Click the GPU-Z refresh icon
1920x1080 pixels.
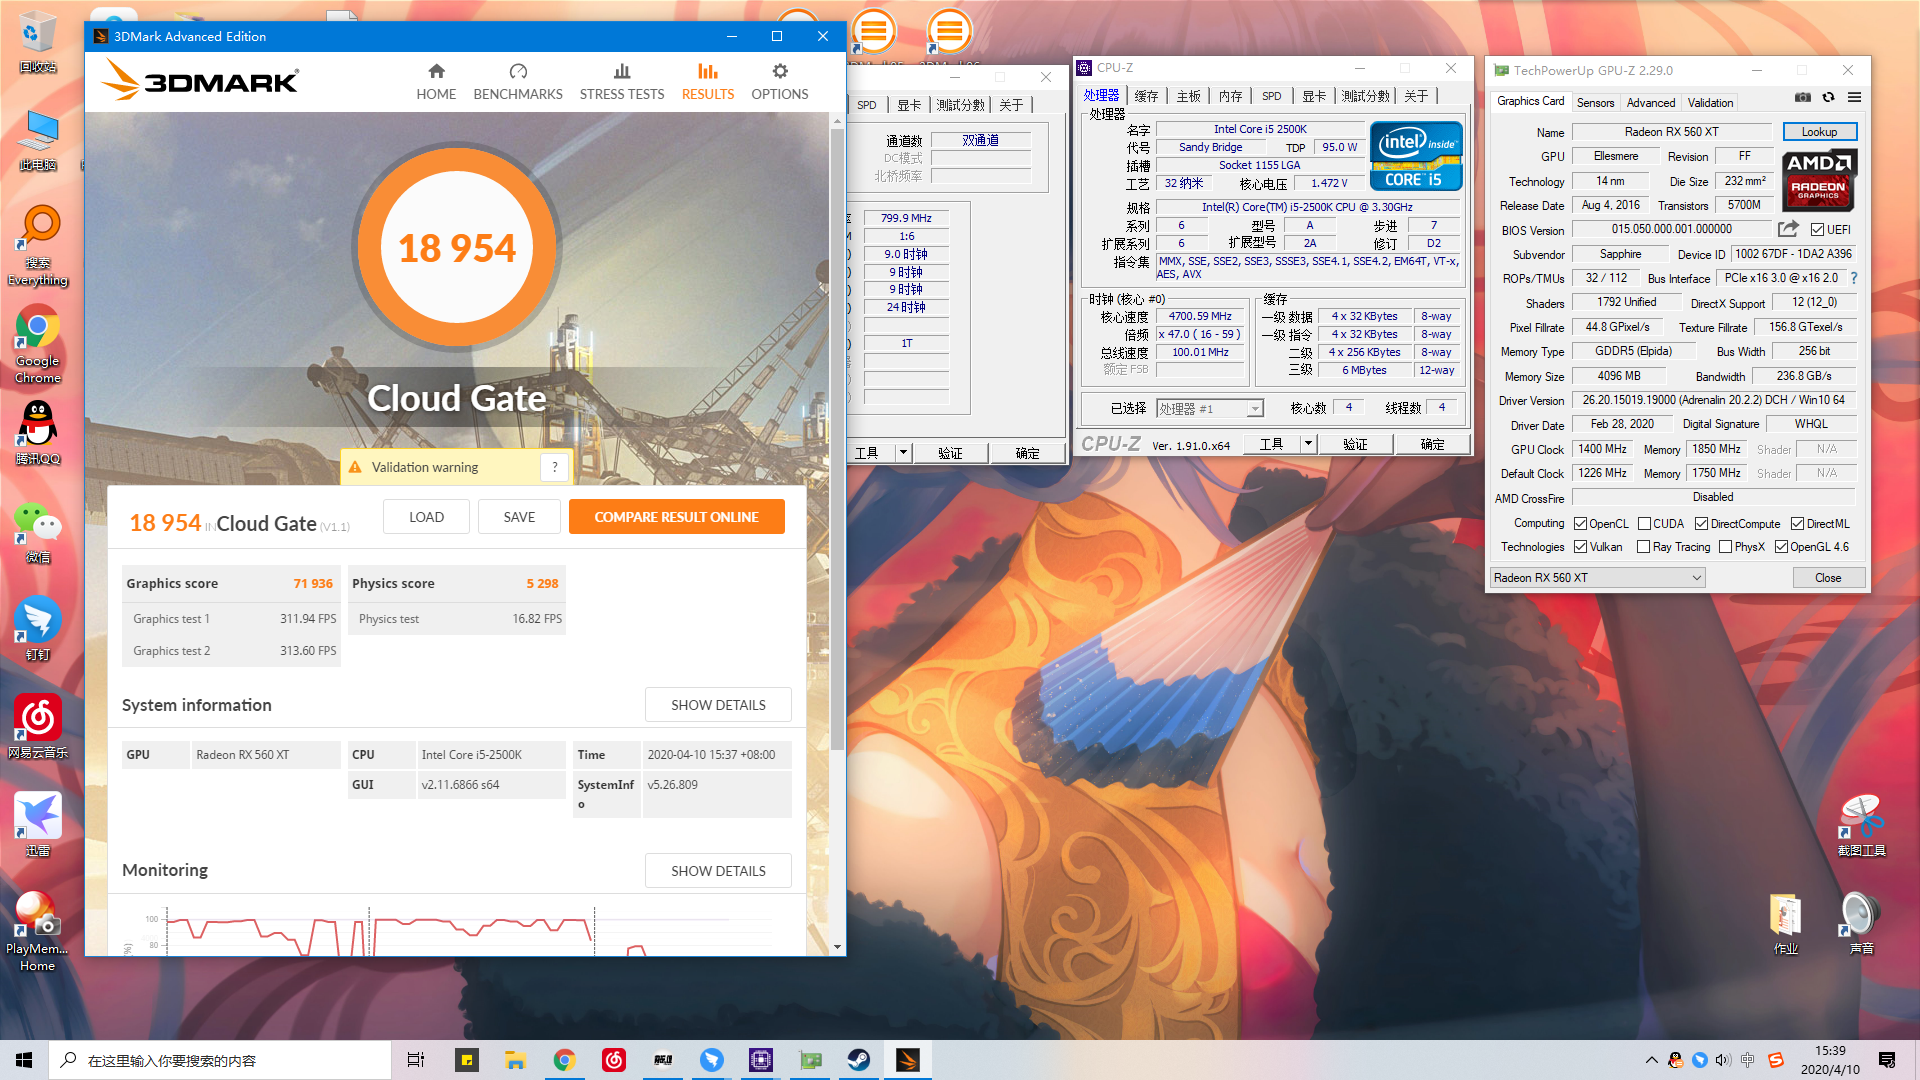pos(1828,98)
